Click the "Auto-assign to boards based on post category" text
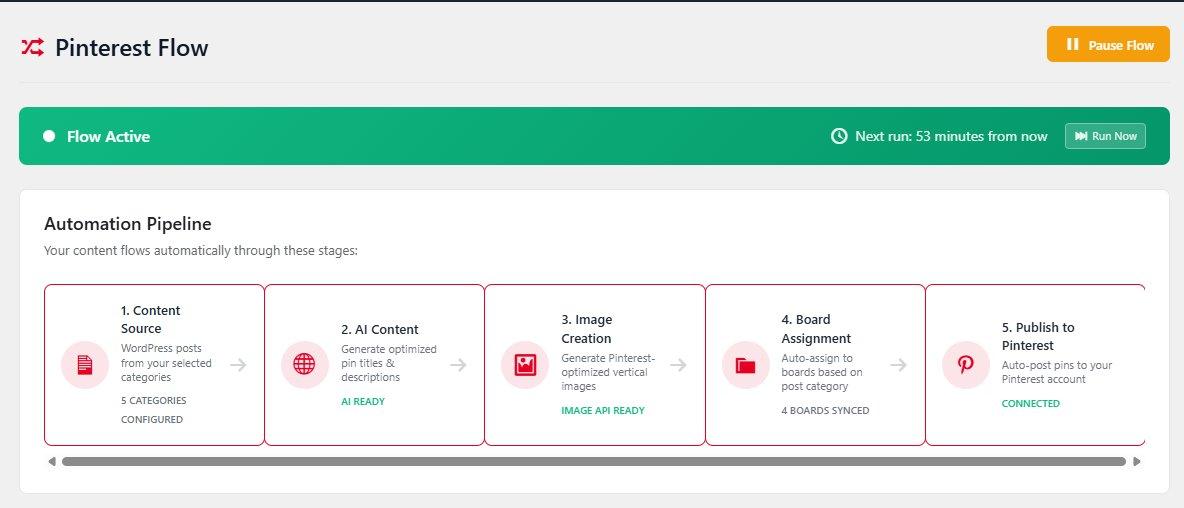 [x=822, y=372]
